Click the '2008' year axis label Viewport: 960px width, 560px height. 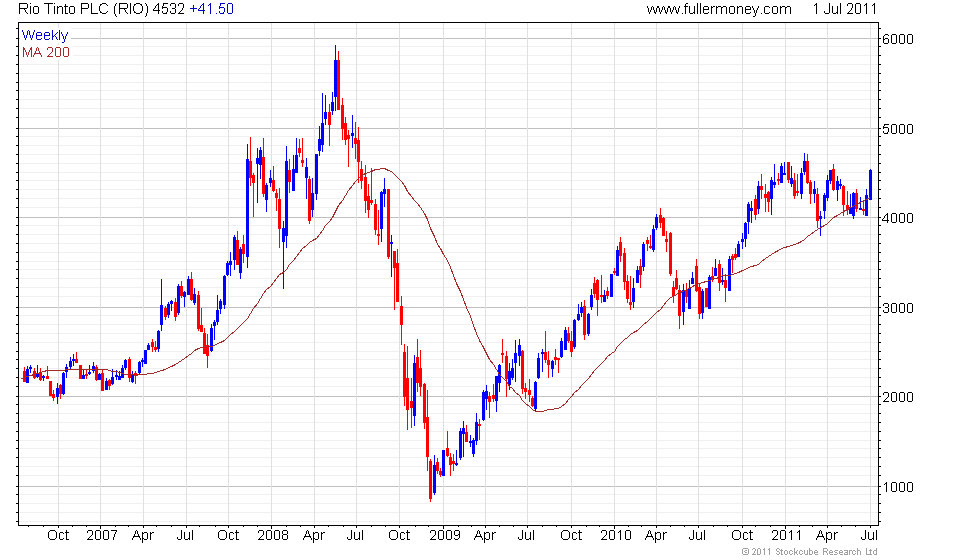[272, 536]
